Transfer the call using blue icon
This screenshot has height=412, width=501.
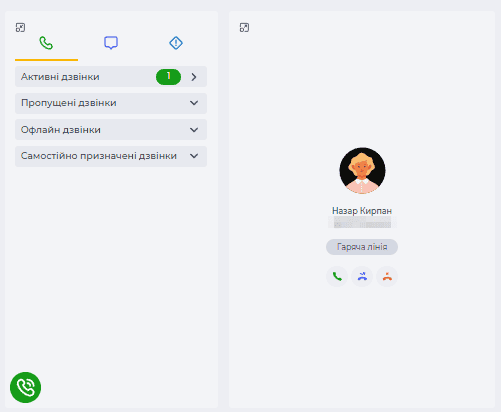click(362, 276)
